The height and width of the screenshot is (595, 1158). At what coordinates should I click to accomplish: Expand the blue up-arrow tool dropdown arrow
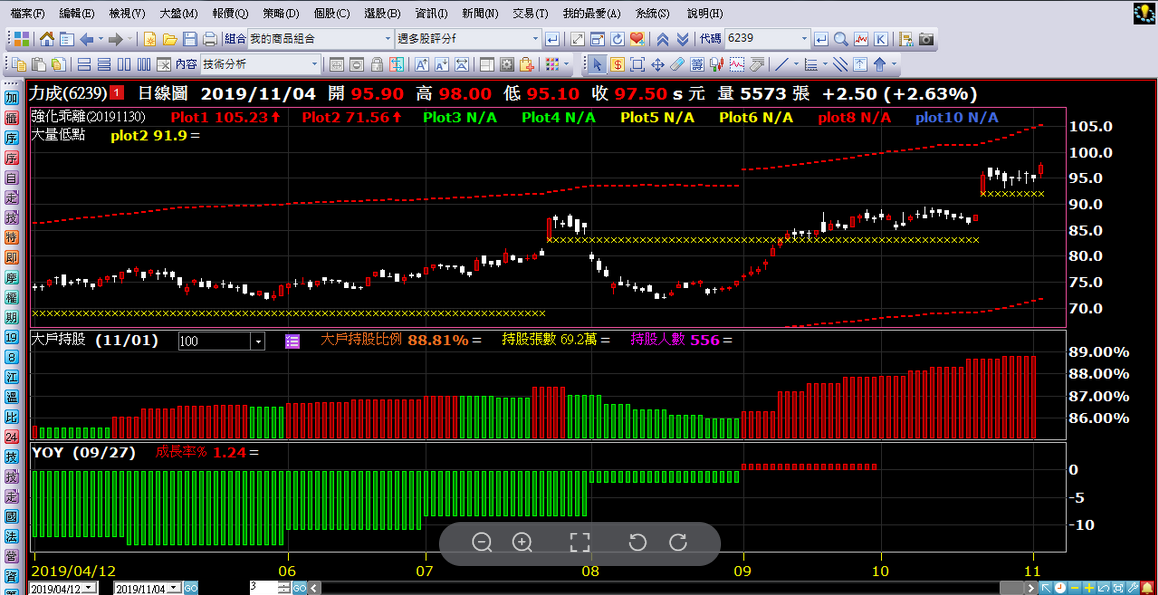pos(894,64)
